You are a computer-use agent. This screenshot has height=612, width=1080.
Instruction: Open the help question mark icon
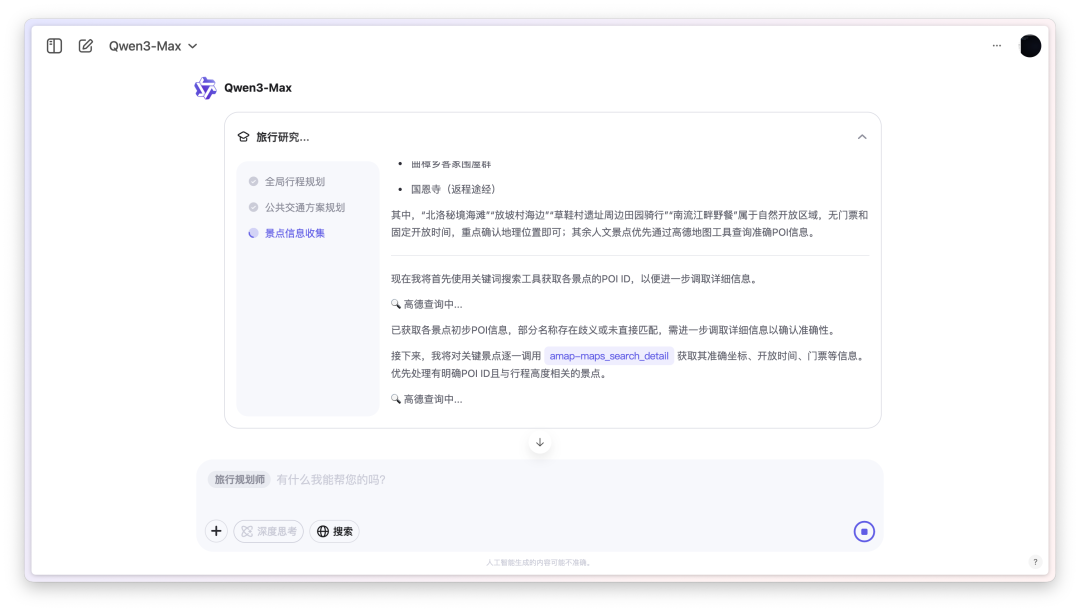[x=1035, y=562]
